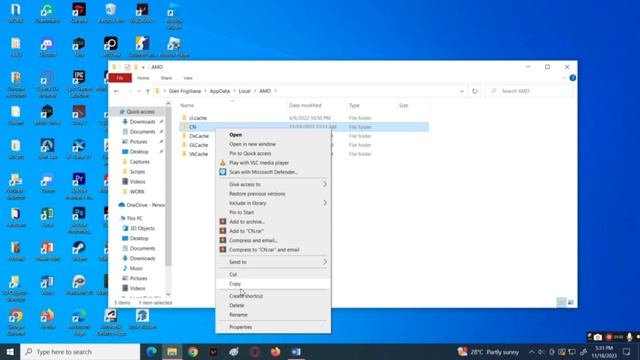Open Firefox from the taskbar

pyautogui.click(x=276, y=351)
